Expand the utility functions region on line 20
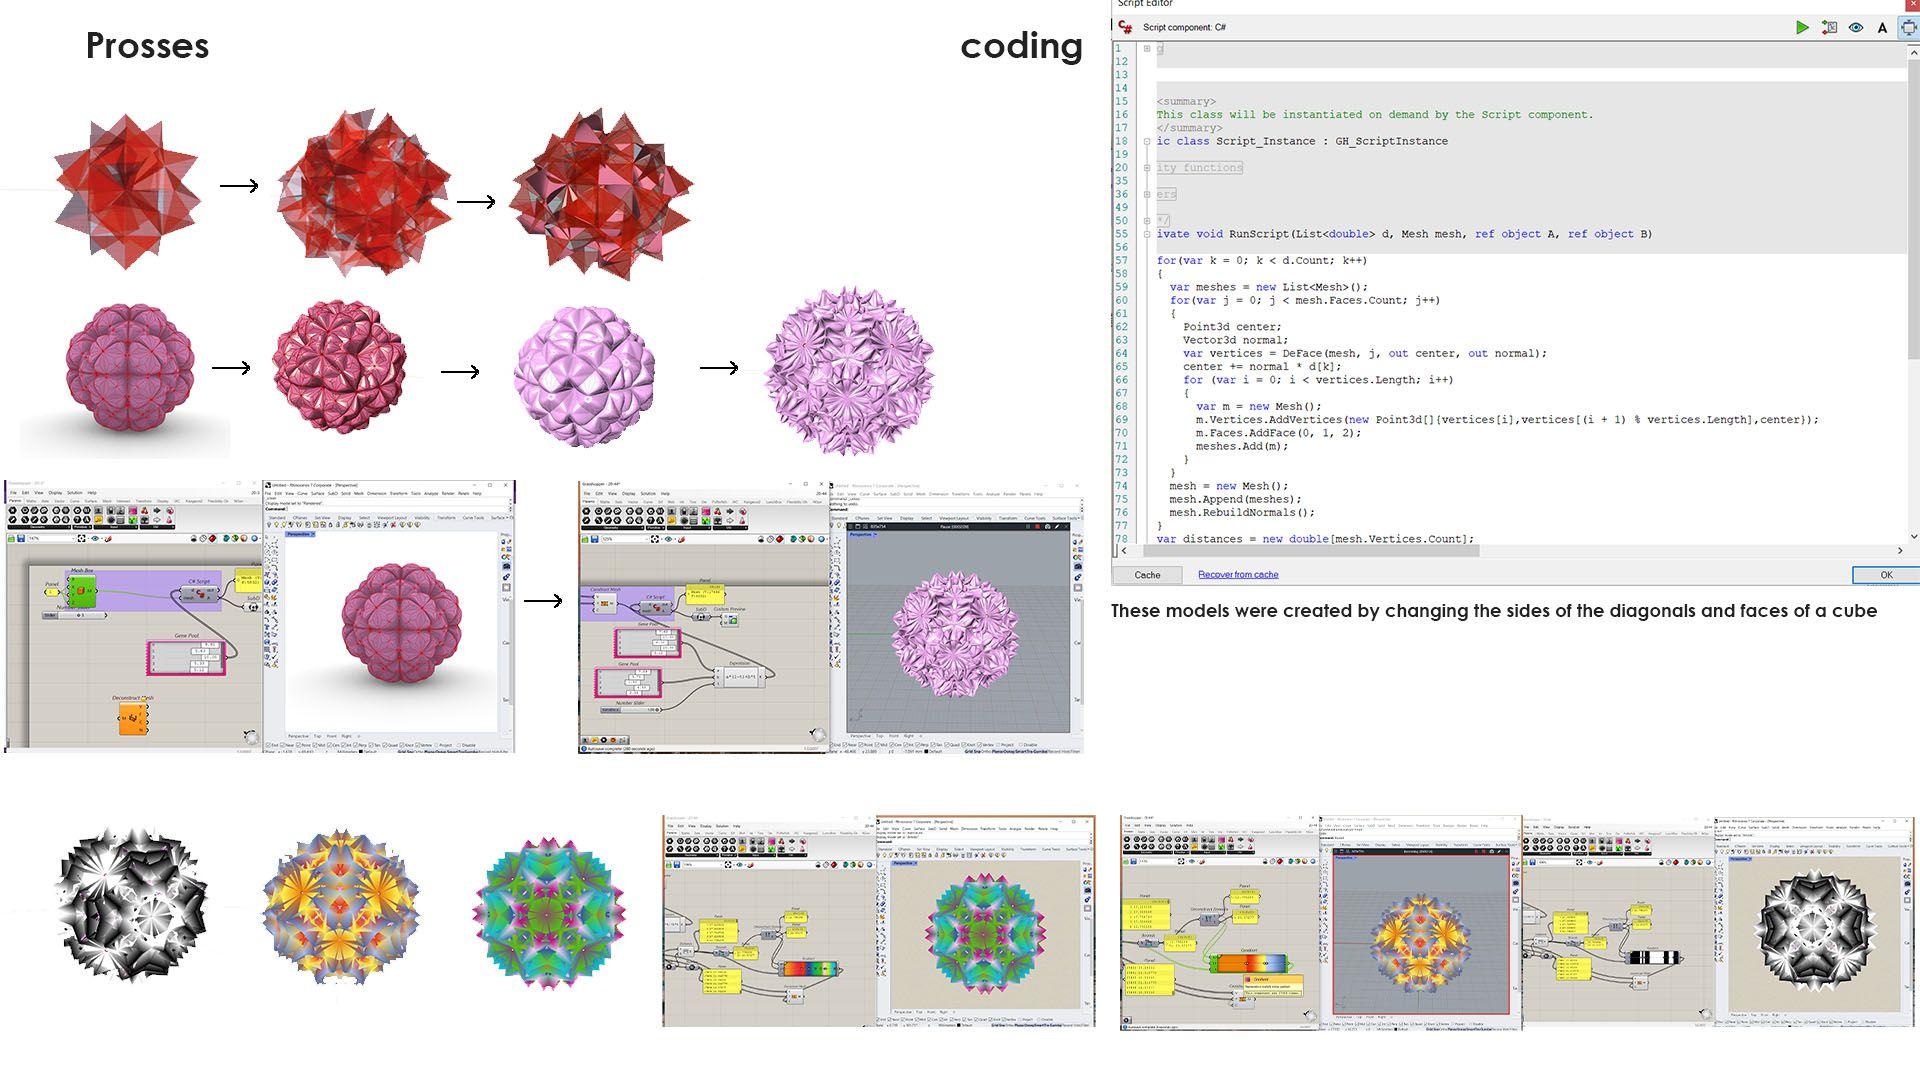 1147,168
